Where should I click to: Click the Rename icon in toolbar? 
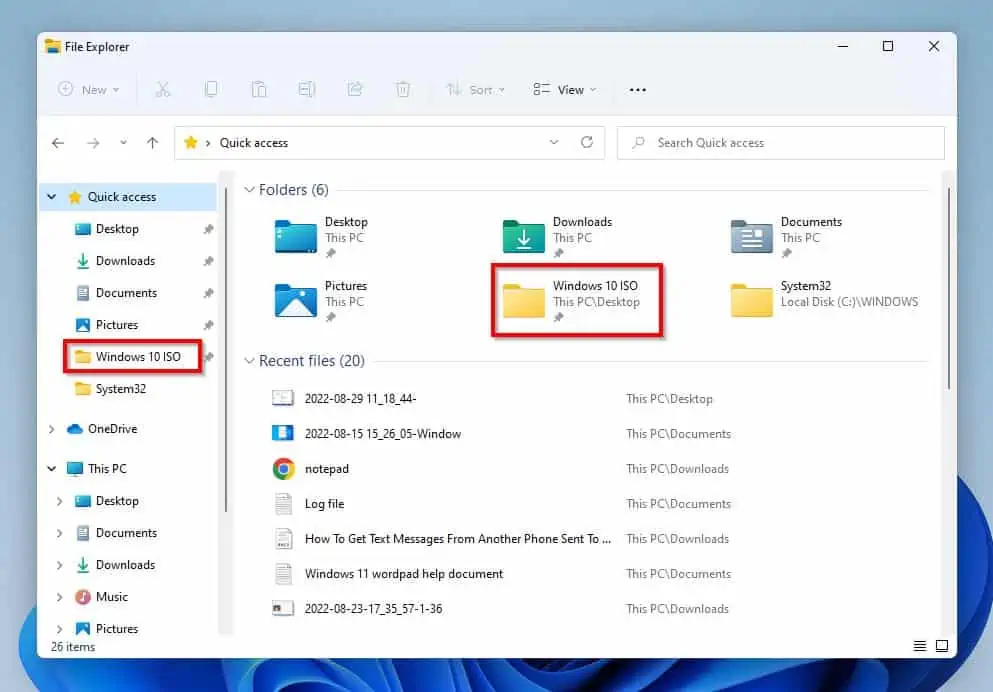(x=307, y=89)
